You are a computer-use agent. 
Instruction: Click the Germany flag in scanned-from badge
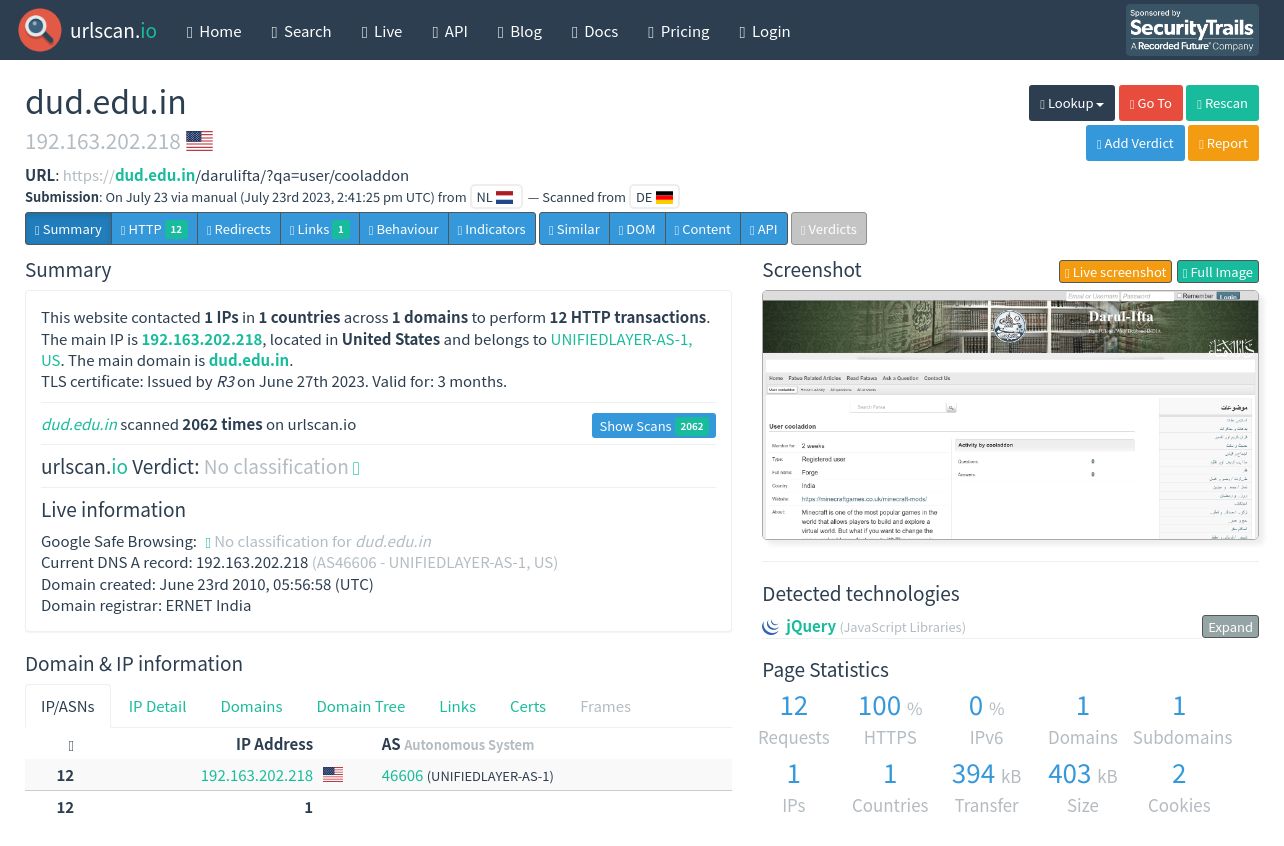(x=664, y=197)
